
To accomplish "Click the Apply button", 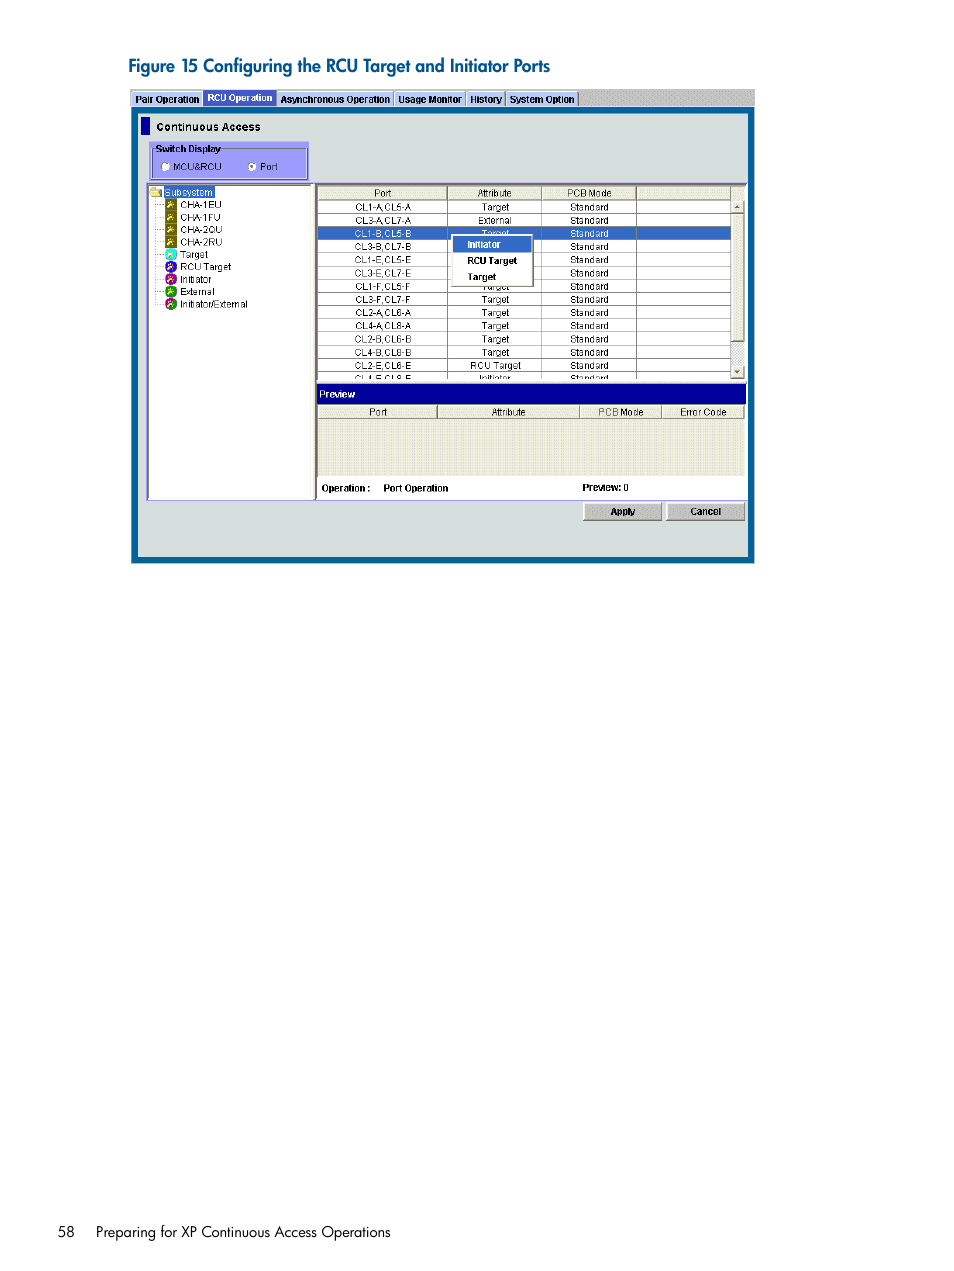I will (622, 512).
